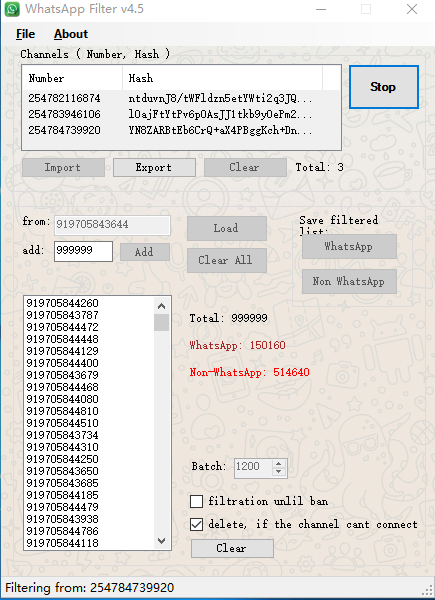The image size is (435, 600).
Task: Select number 919705843650 in list
Action: [x=62, y=471]
